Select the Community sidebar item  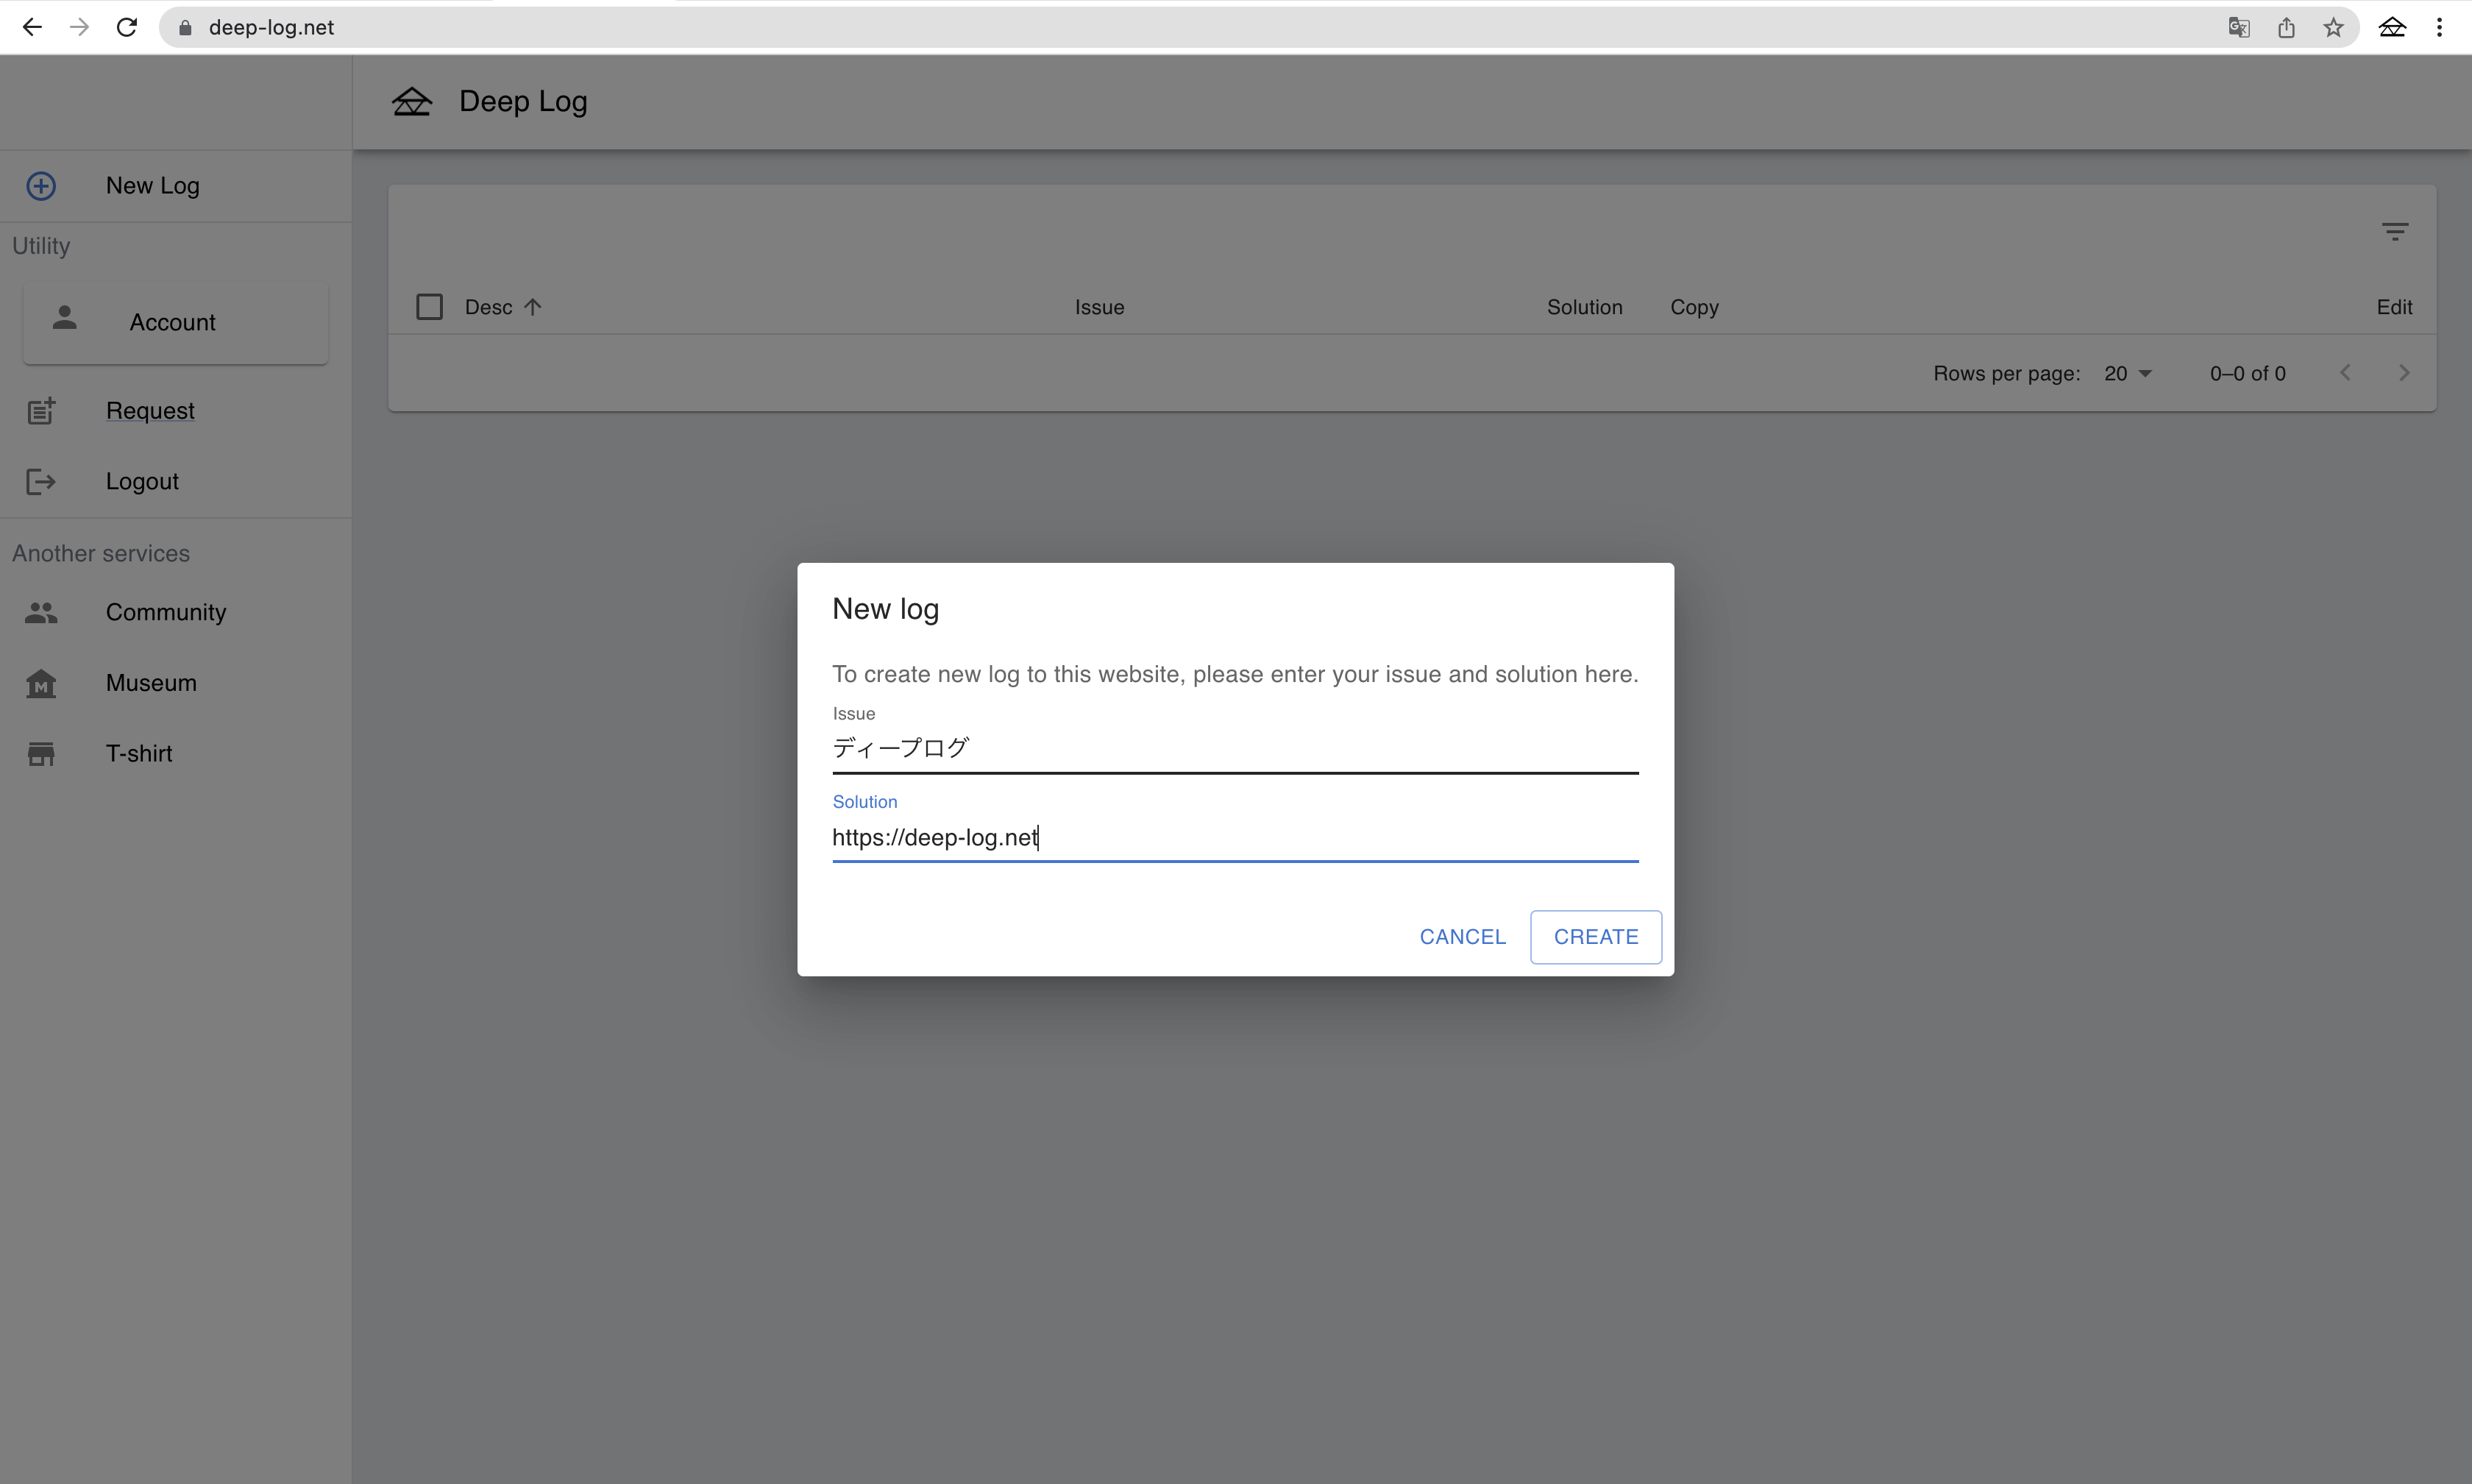coord(166,612)
